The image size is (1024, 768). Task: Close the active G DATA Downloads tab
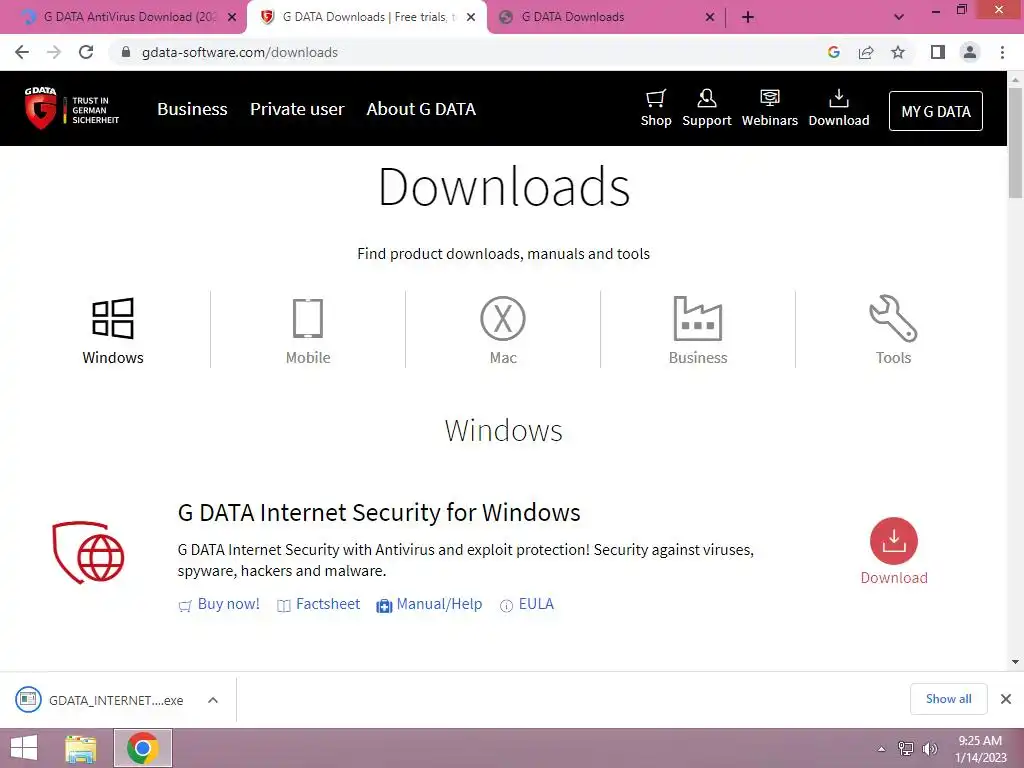pyautogui.click(x=471, y=17)
